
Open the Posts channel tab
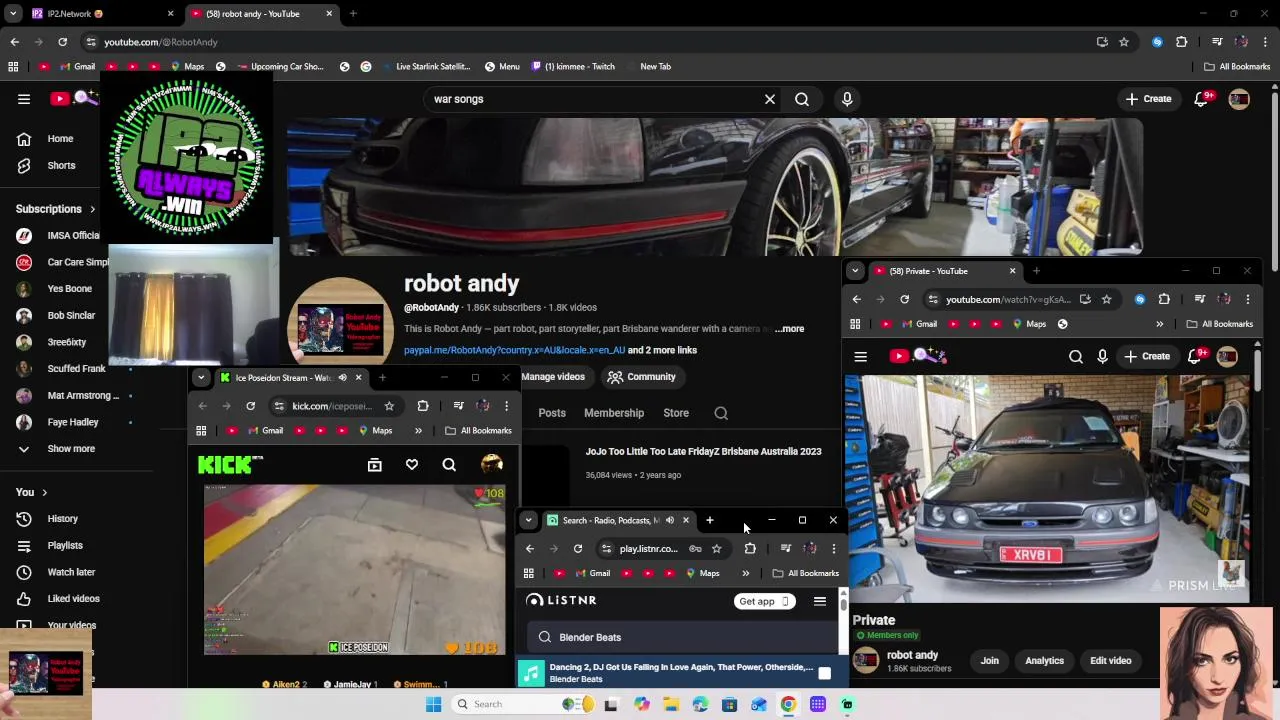click(x=552, y=413)
